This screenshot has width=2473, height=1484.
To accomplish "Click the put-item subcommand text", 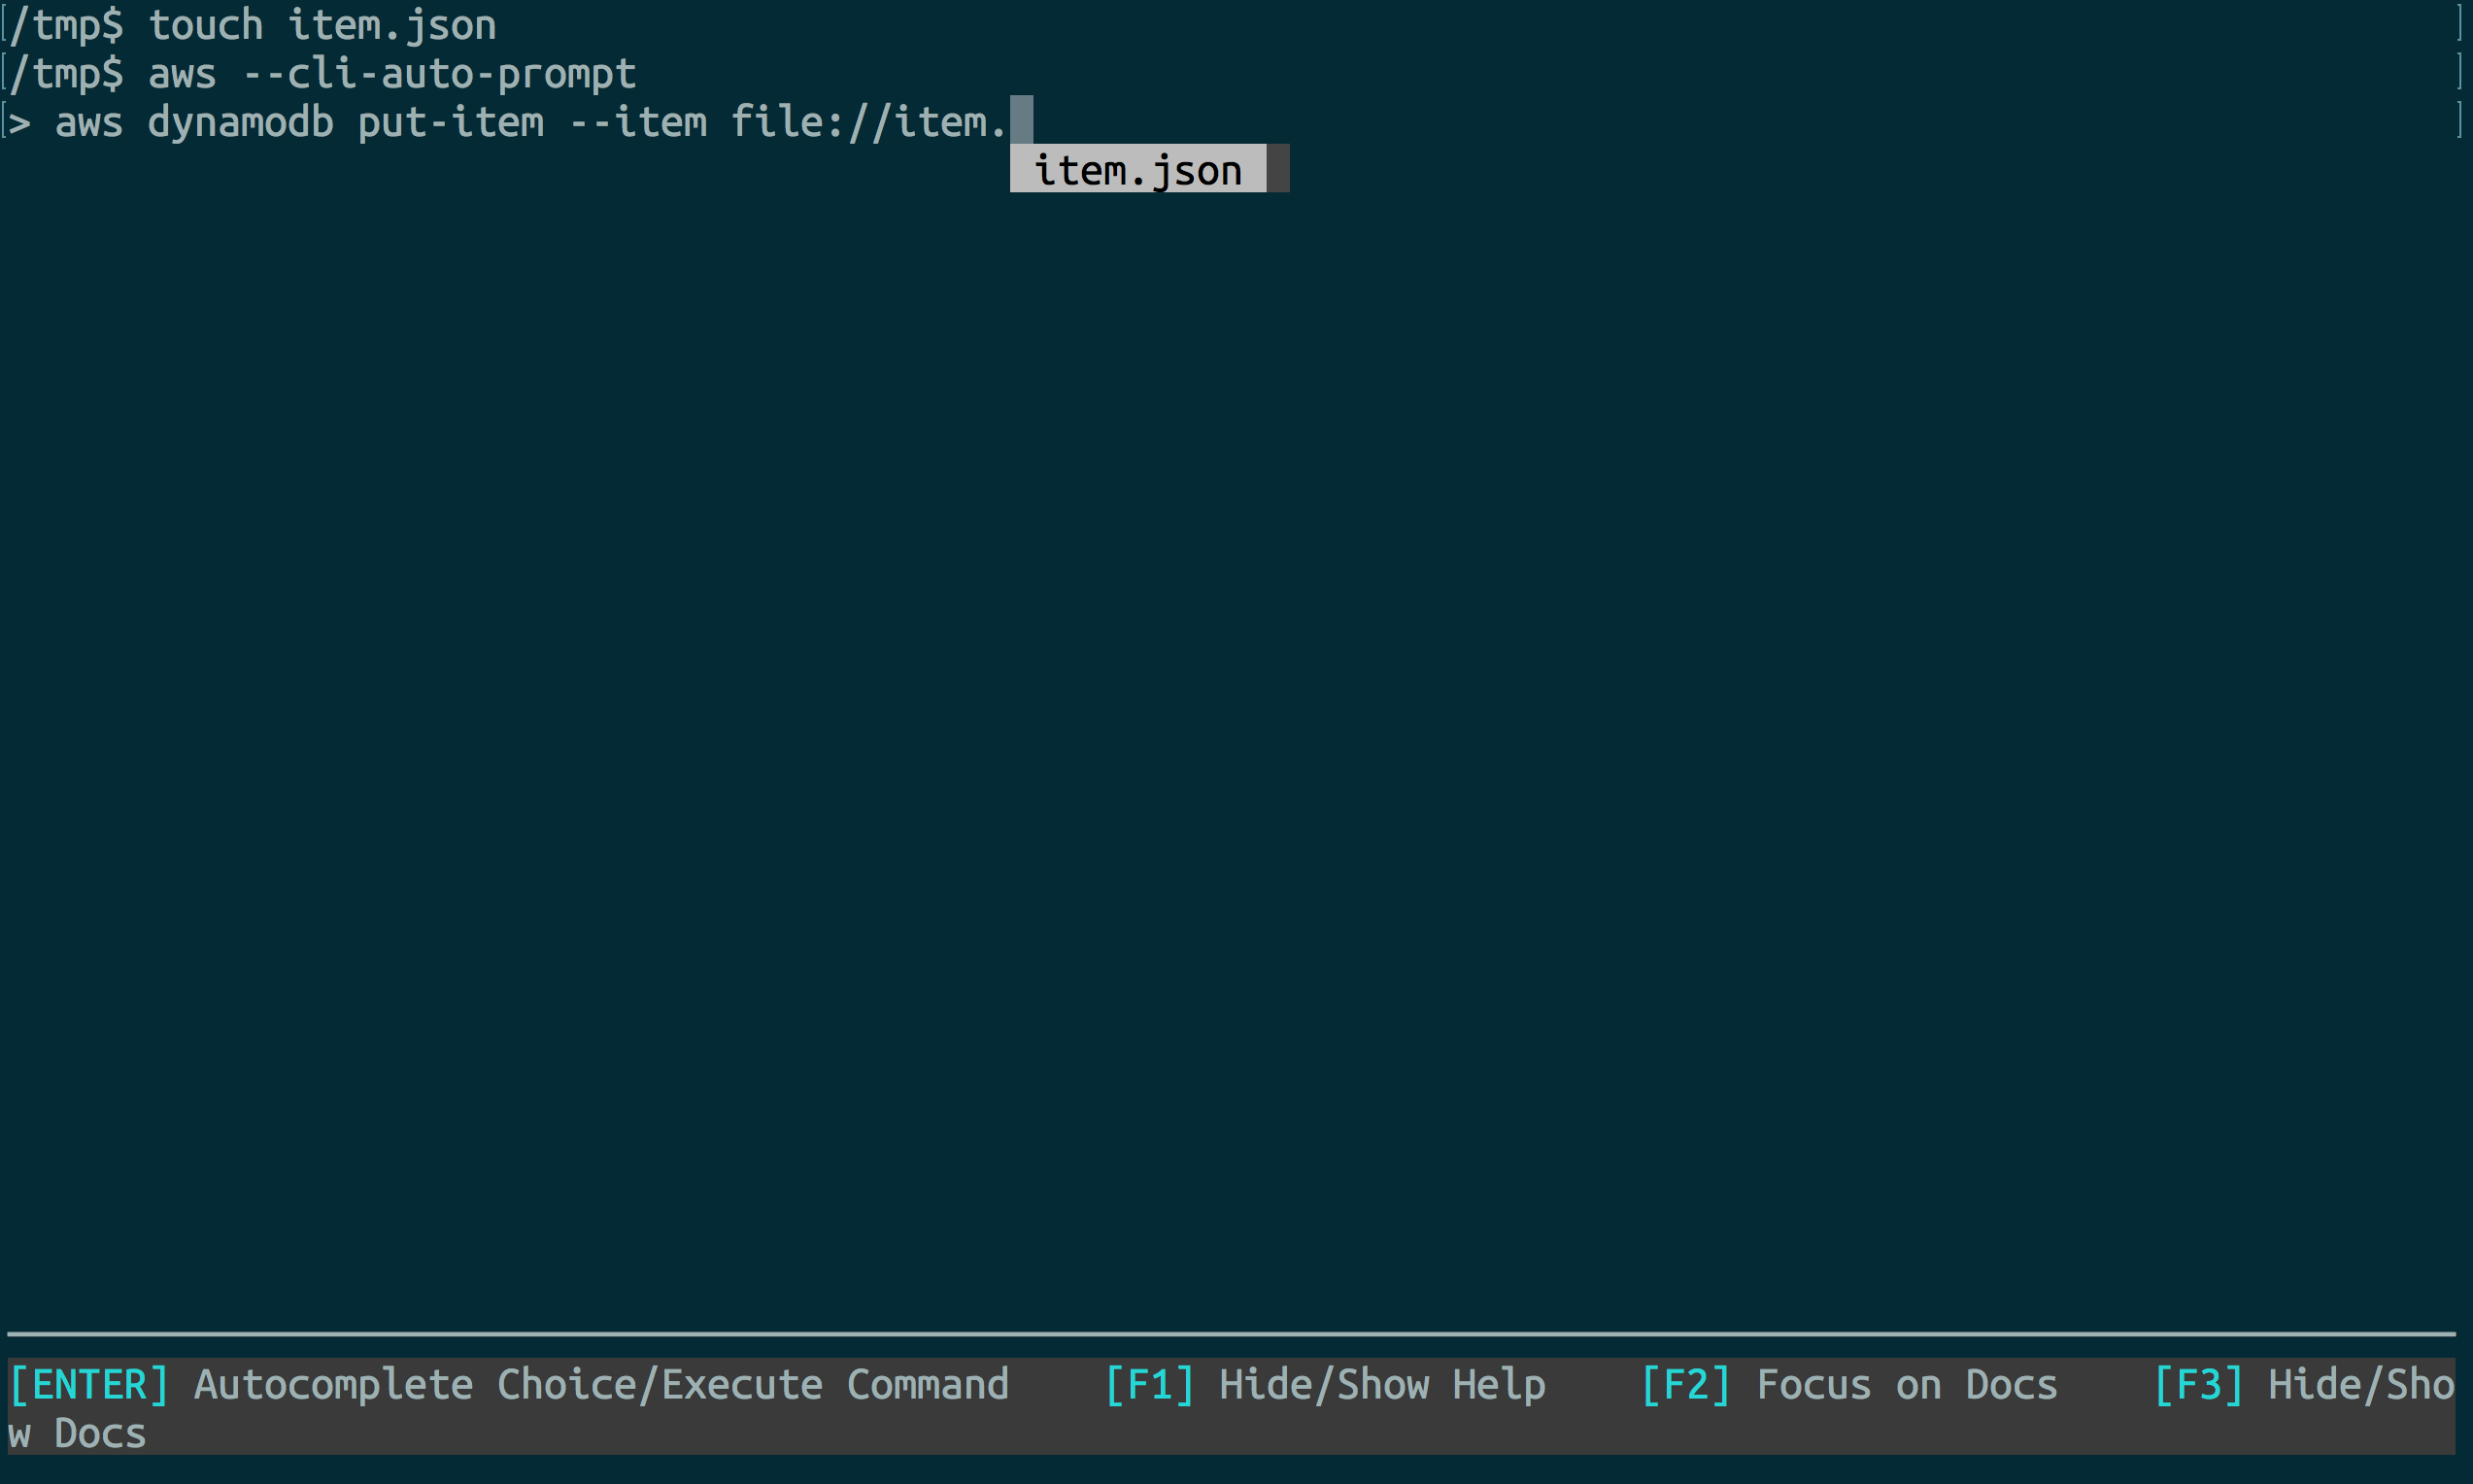I will (451, 122).
